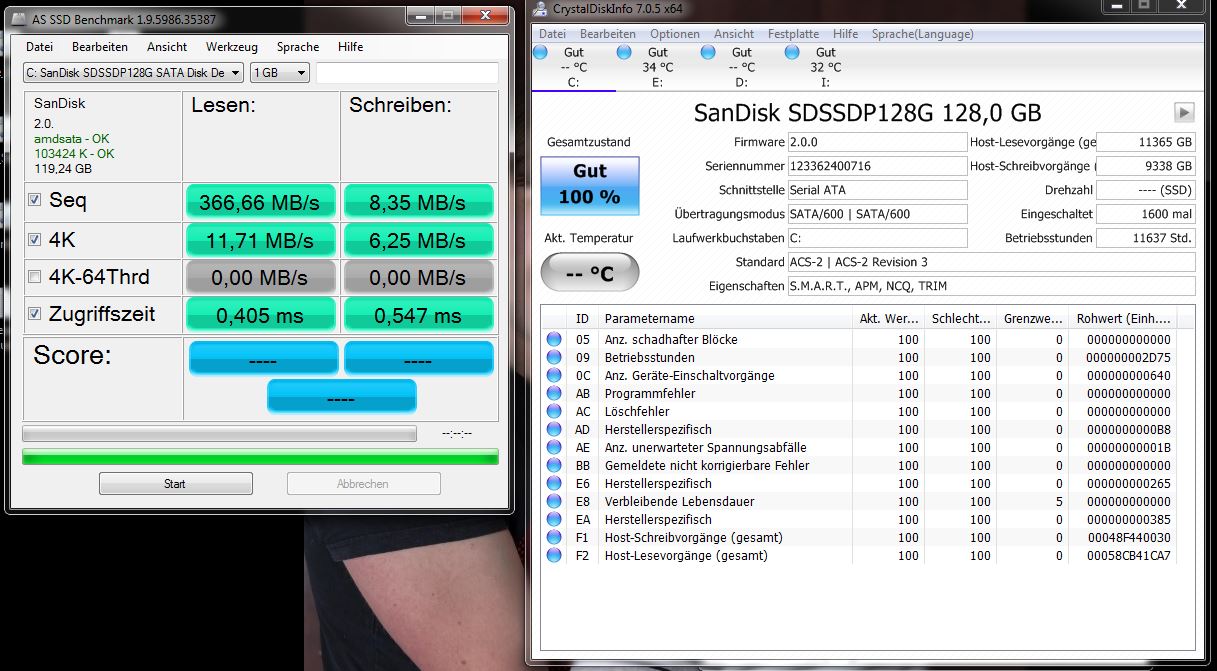Click the ID column header

(584, 319)
